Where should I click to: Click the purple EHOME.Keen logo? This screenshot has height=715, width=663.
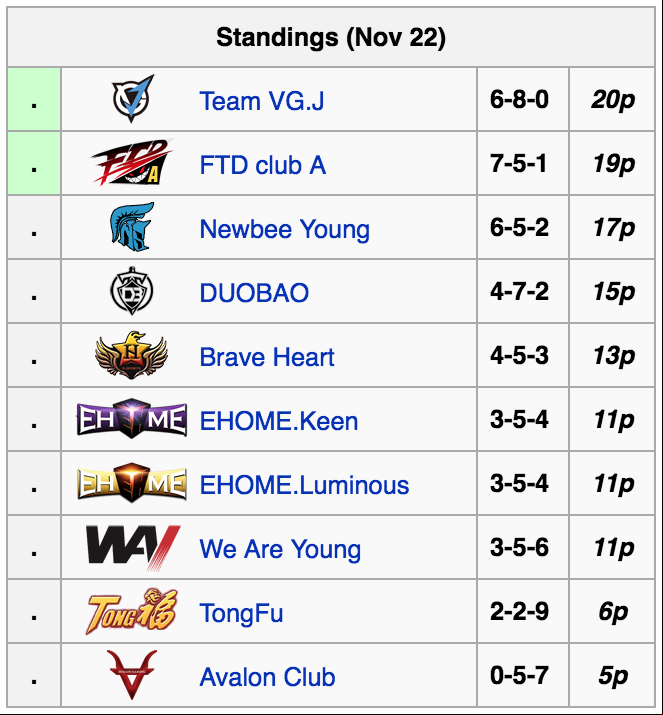coord(132,419)
